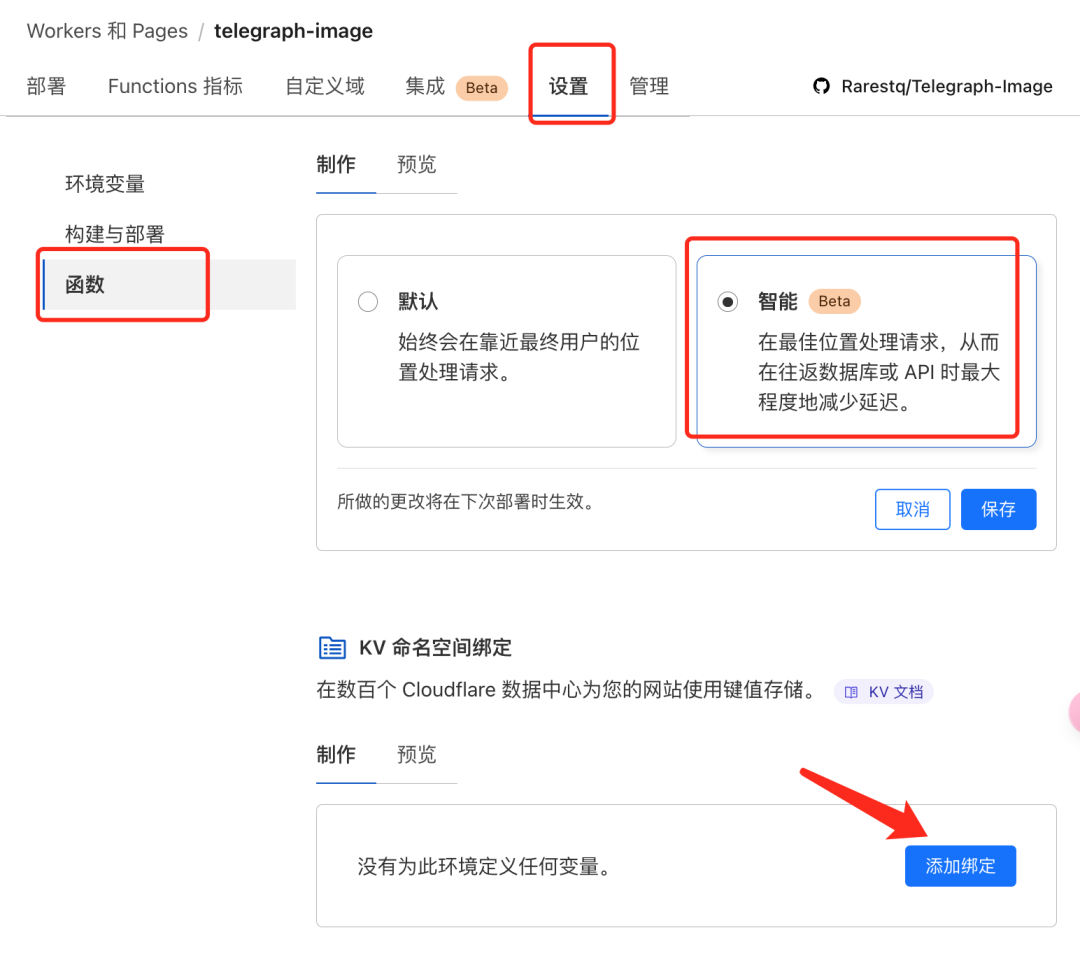Open the GitHub repo icon beside Rarestq/Telegraph-Image
1080x972 pixels.
[x=821, y=86]
